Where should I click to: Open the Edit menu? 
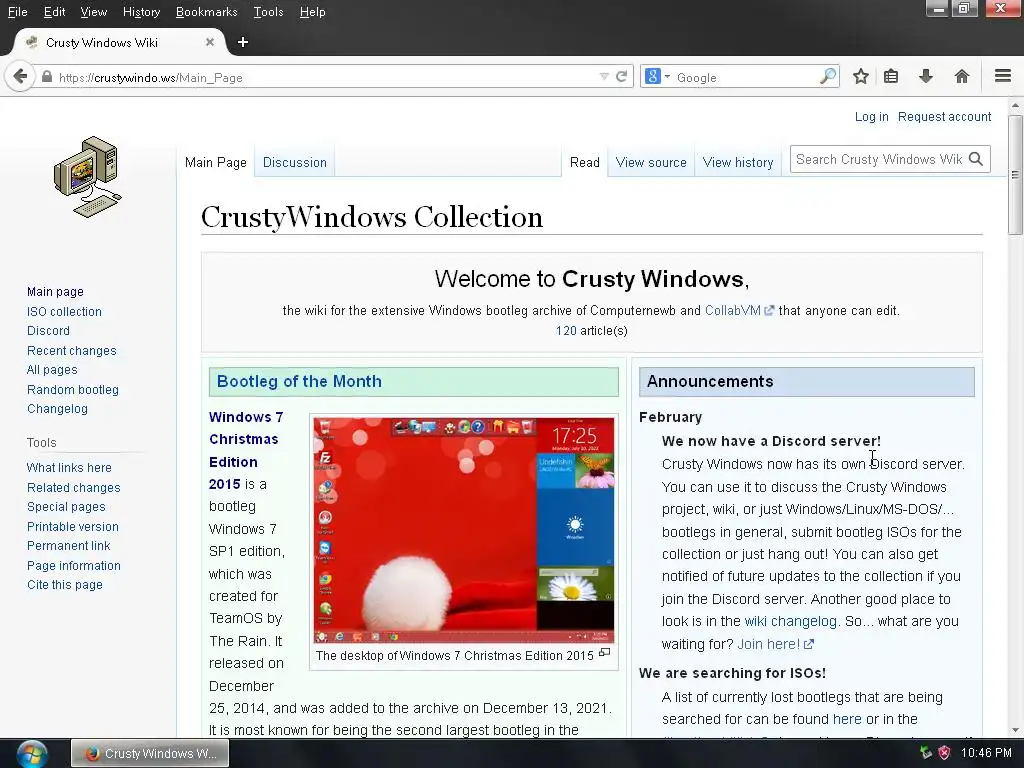click(x=54, y=12)
